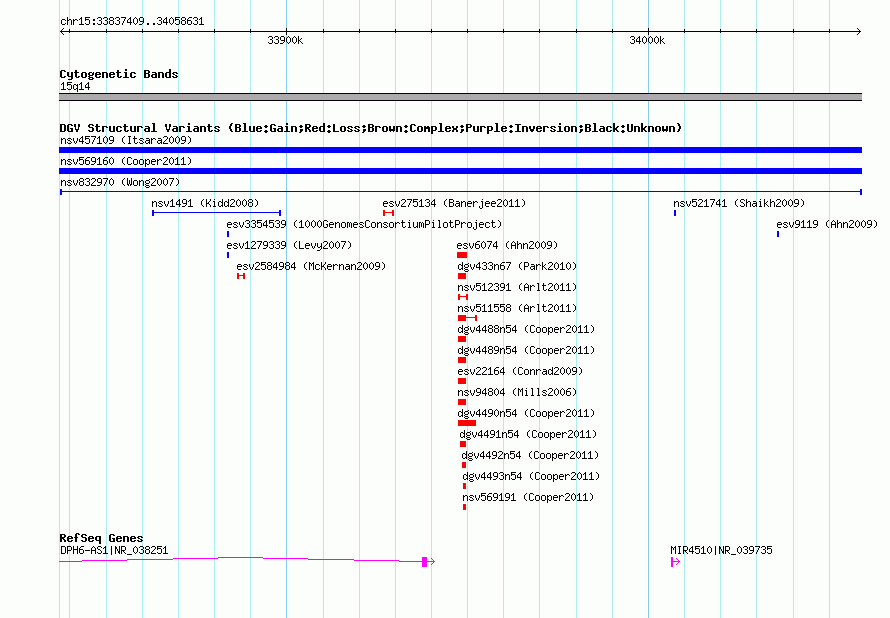
Task: Open dgv4491n54 (Cooper2011) label
Action: (x=528, y=434)
